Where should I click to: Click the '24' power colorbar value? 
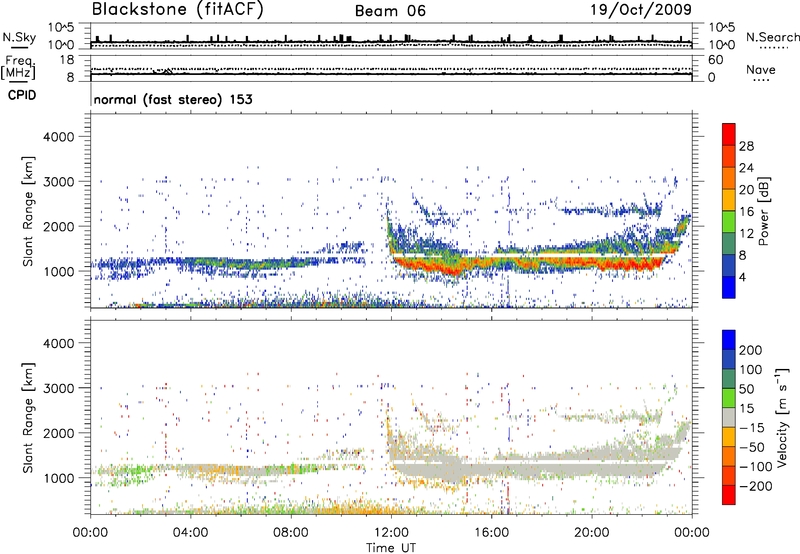(746, 168)
